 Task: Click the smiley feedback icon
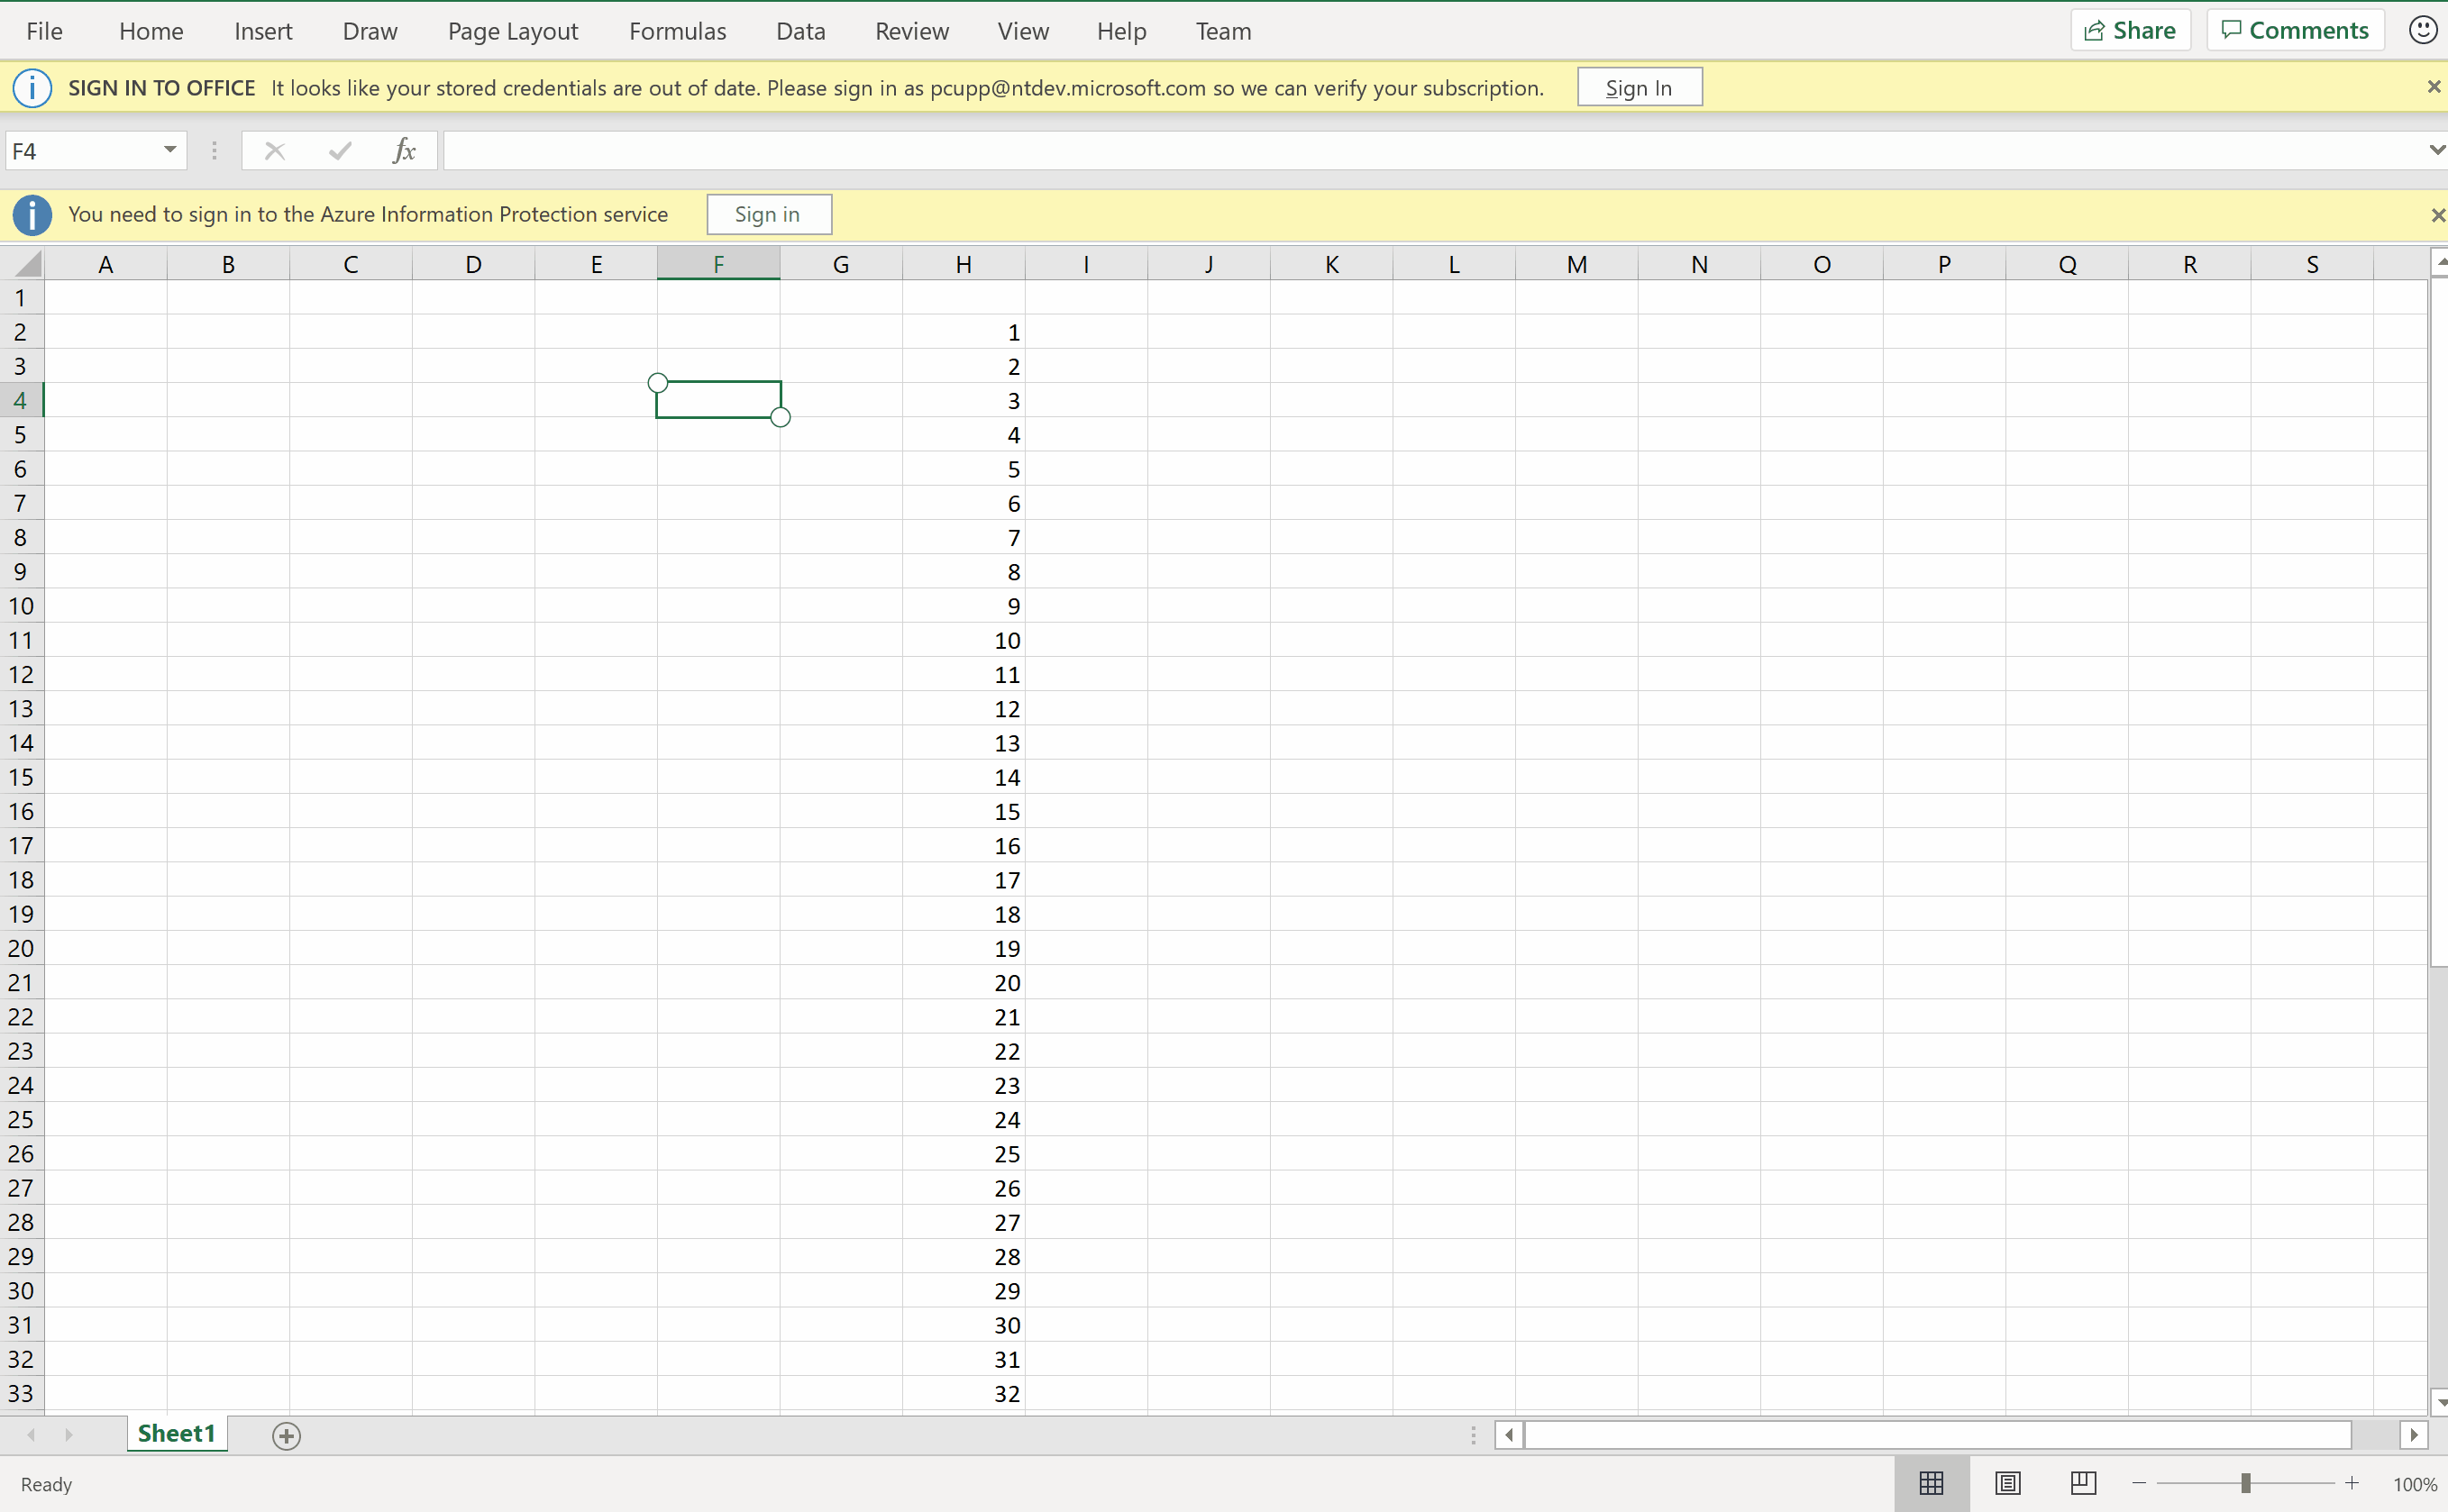[x=2422, y=30]
